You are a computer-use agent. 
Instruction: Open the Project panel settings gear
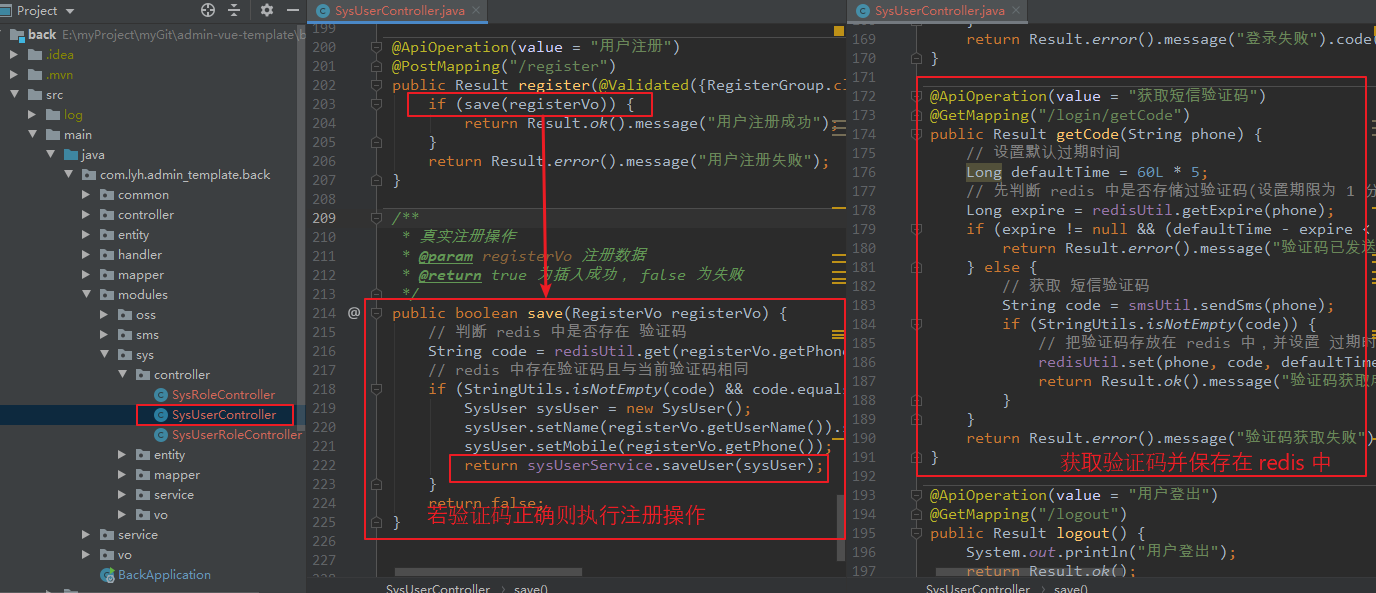(x=267, y=10)
